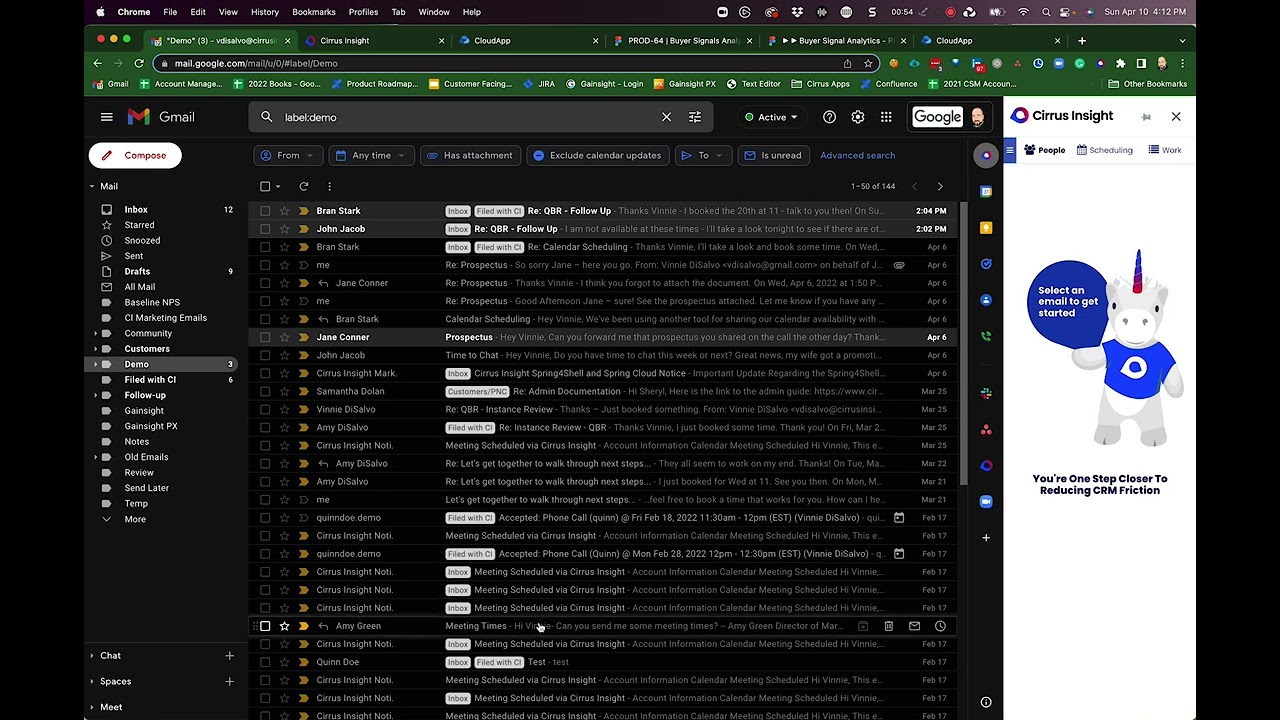Bookmark this page star icon

click(x=869, y=63)
